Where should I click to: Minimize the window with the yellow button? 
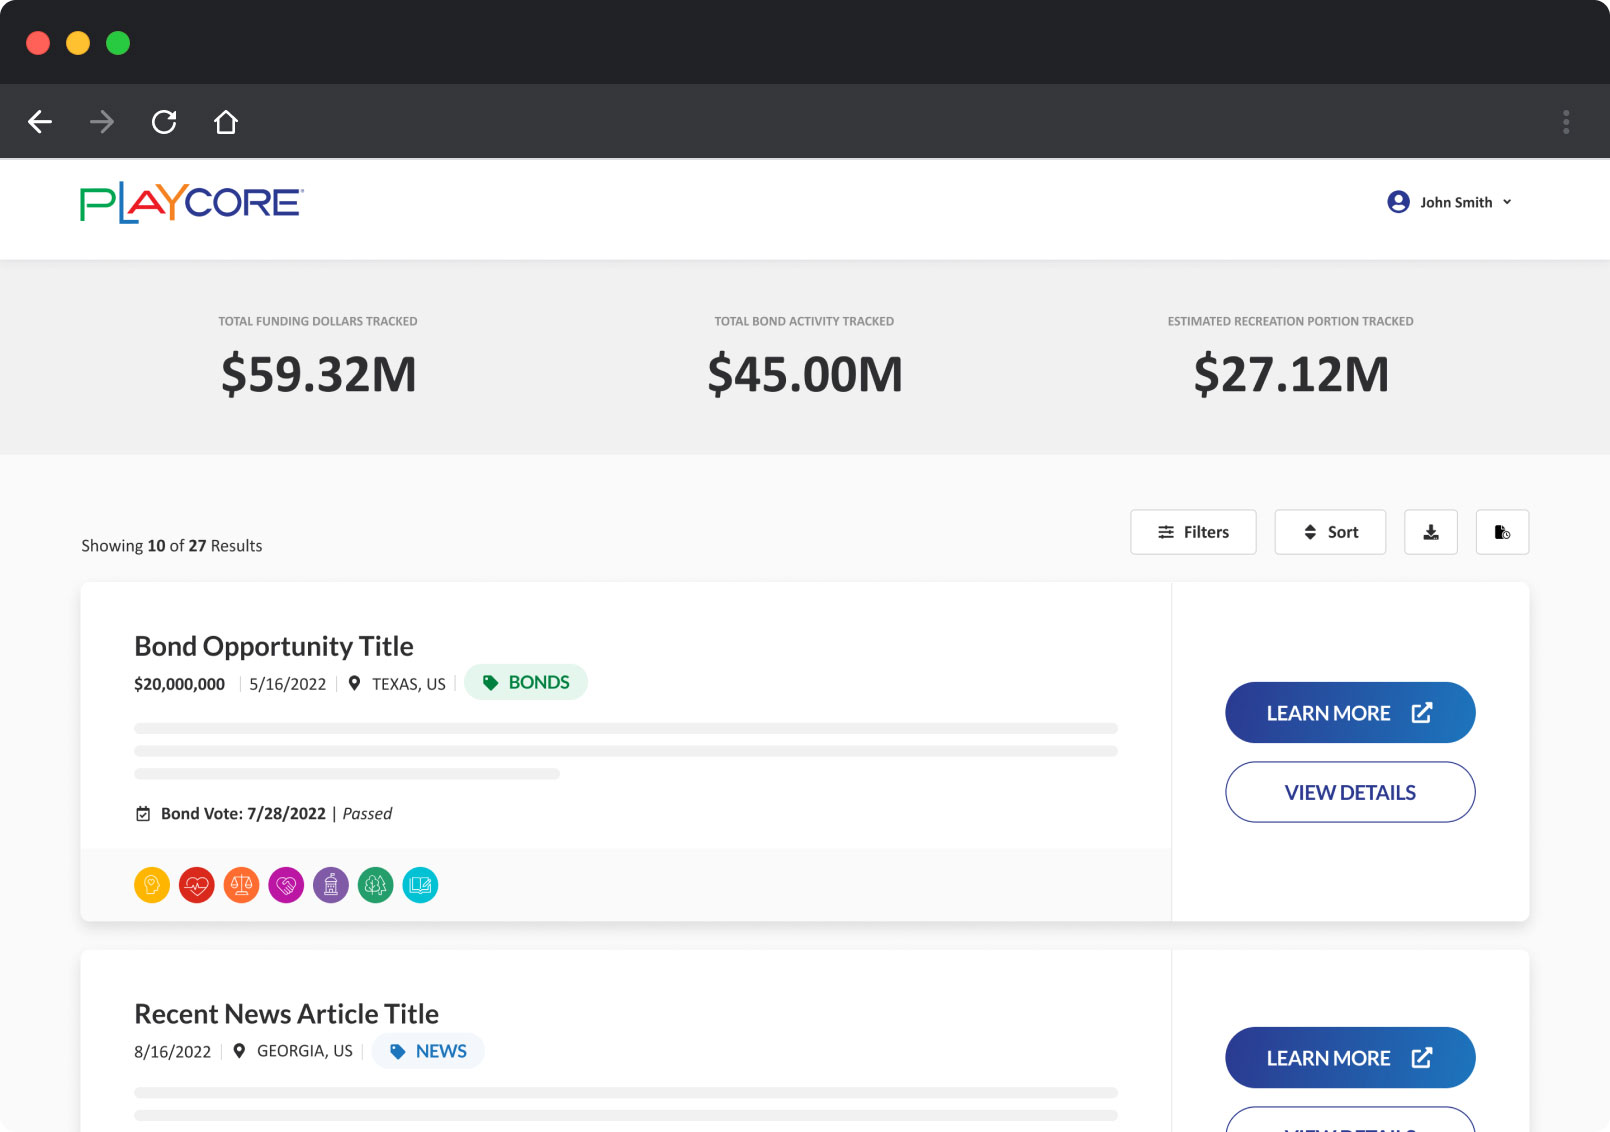(78, 43)
